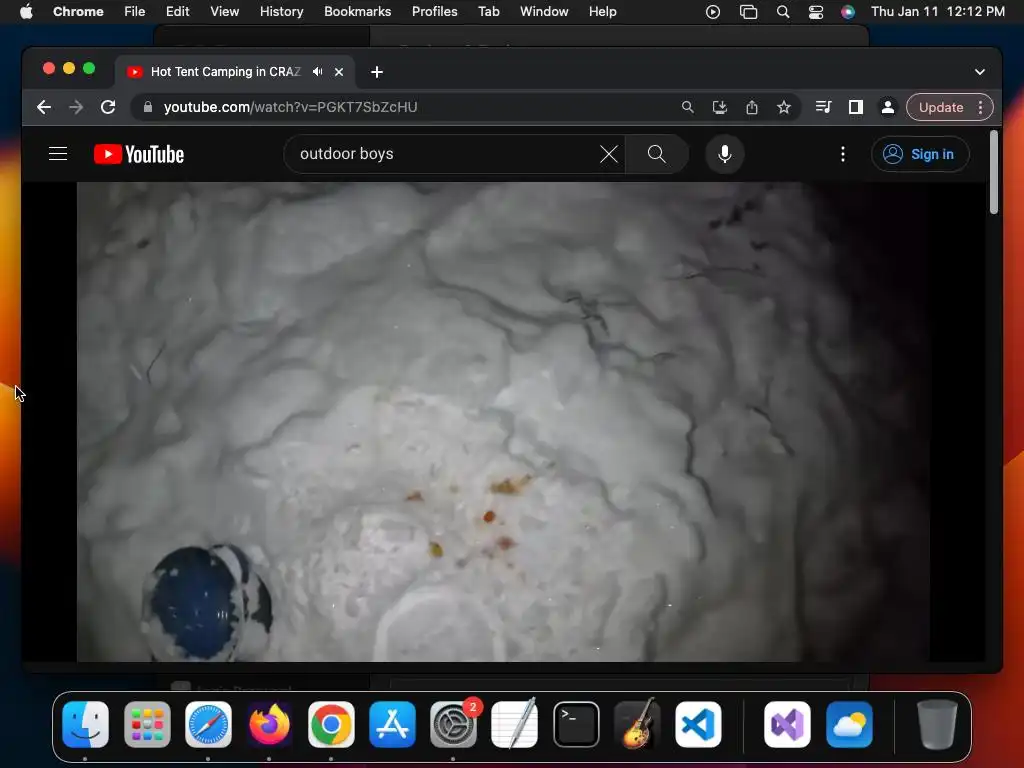
Task: Open media controls in Chrome toolbar
Action: pos(824,107)
